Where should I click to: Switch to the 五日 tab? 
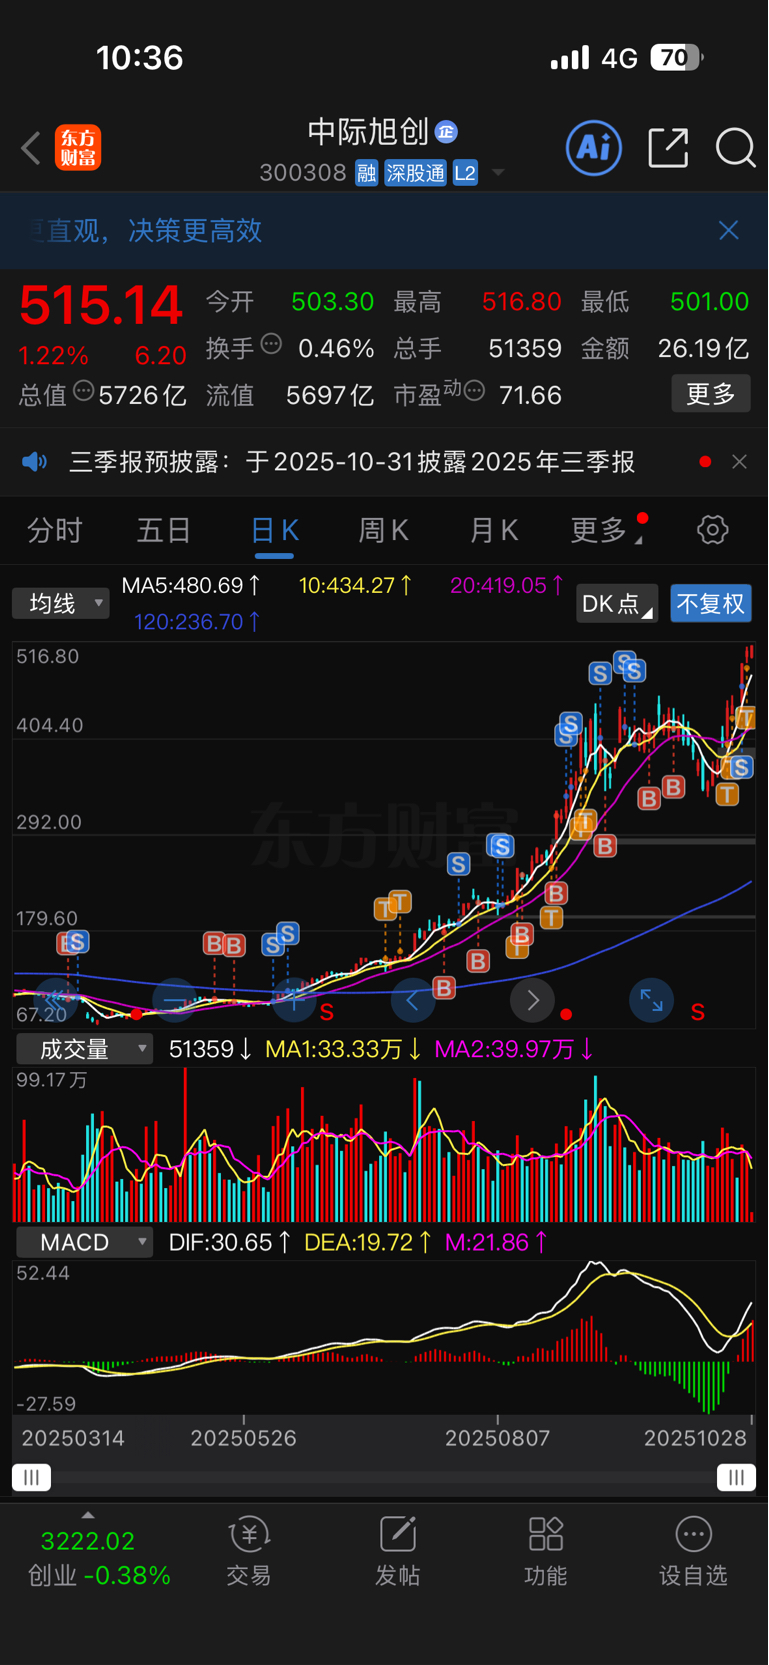click(164, 530)
